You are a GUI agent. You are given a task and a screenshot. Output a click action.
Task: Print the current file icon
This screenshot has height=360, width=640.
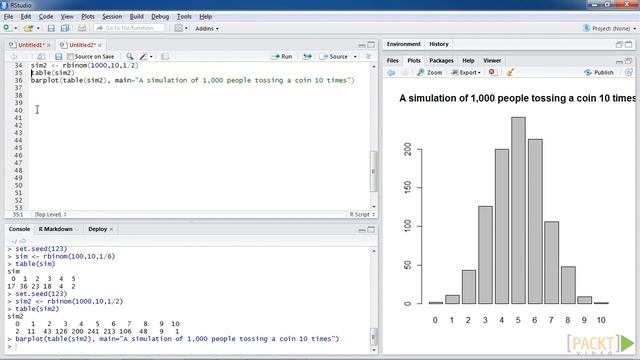(82, 28)
